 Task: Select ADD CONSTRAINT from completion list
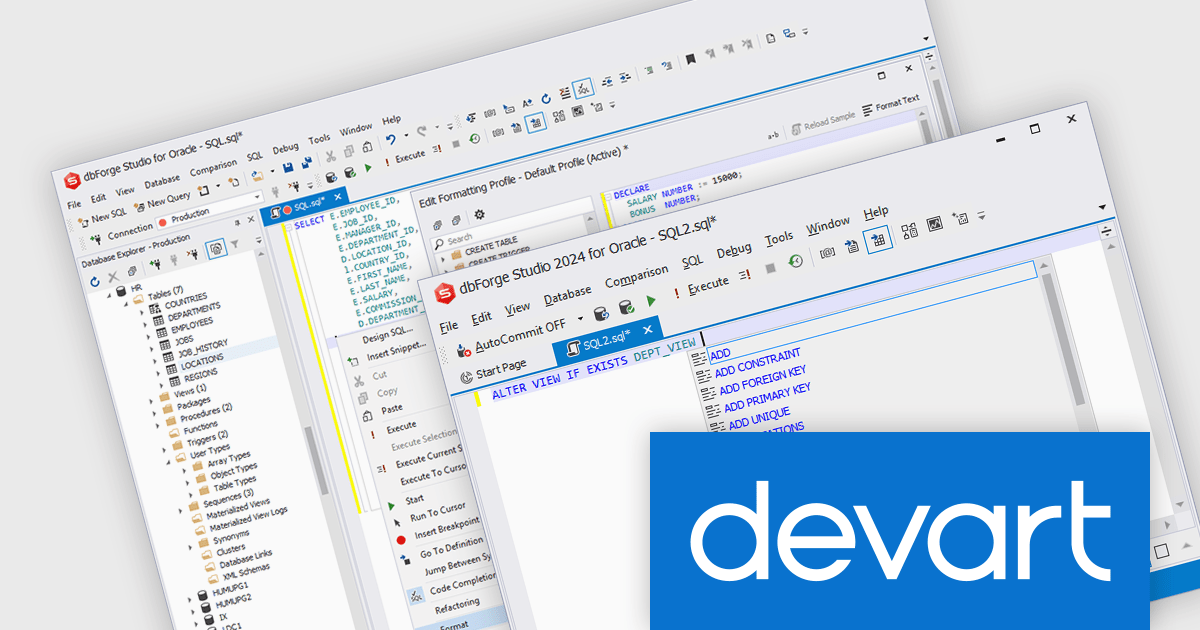pyautogui.click(x=758, y=362)
